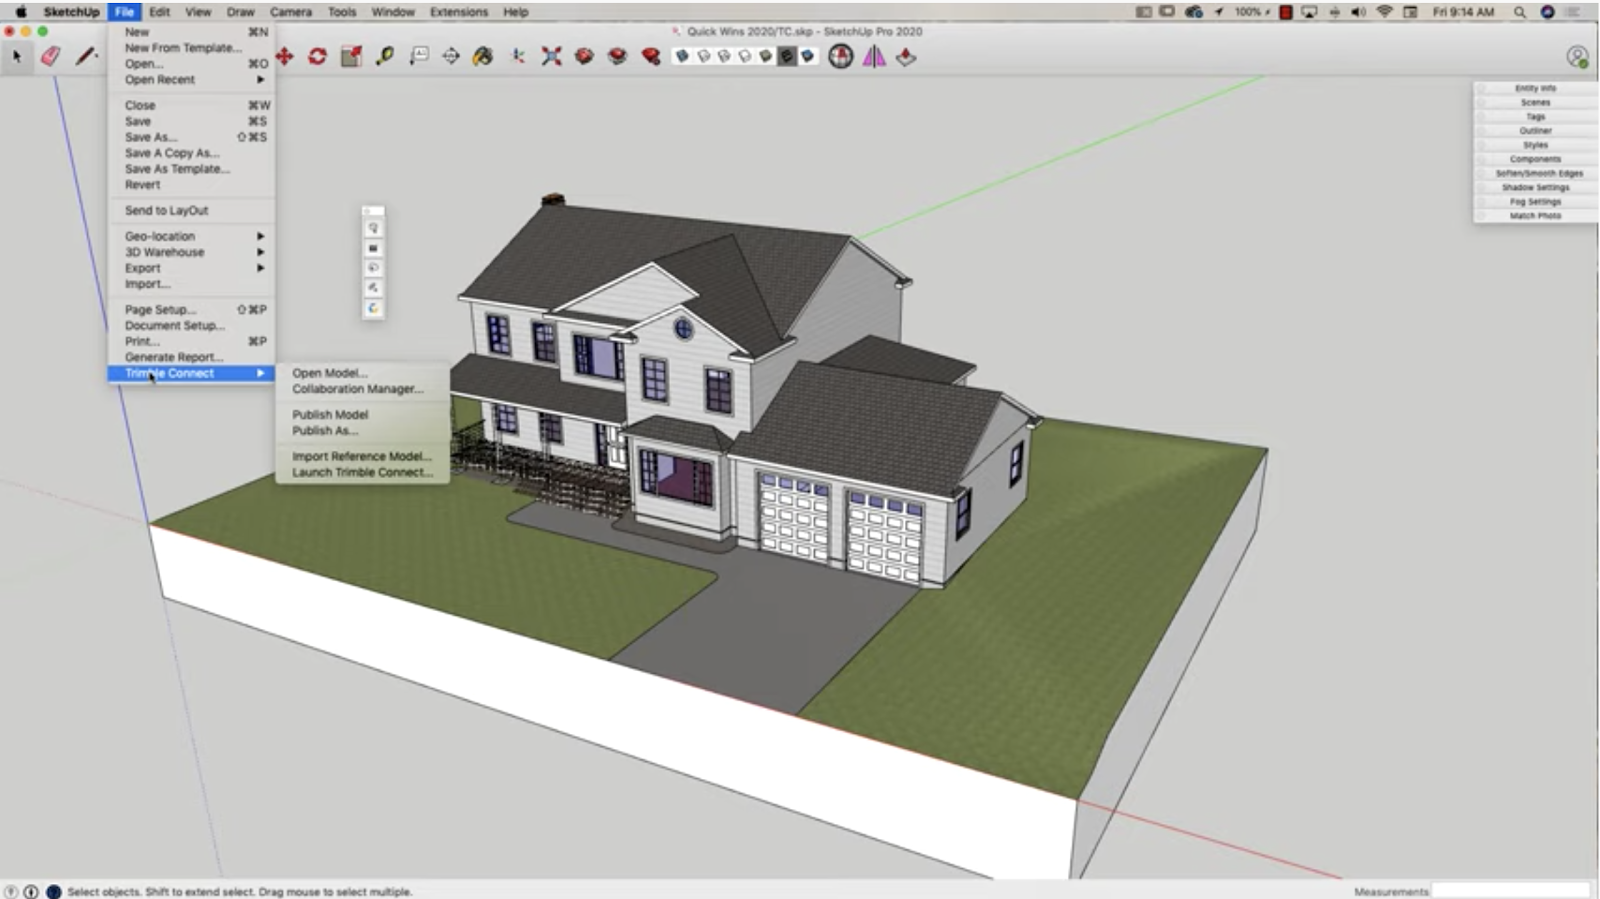Open Collaboration Manager

362,389
